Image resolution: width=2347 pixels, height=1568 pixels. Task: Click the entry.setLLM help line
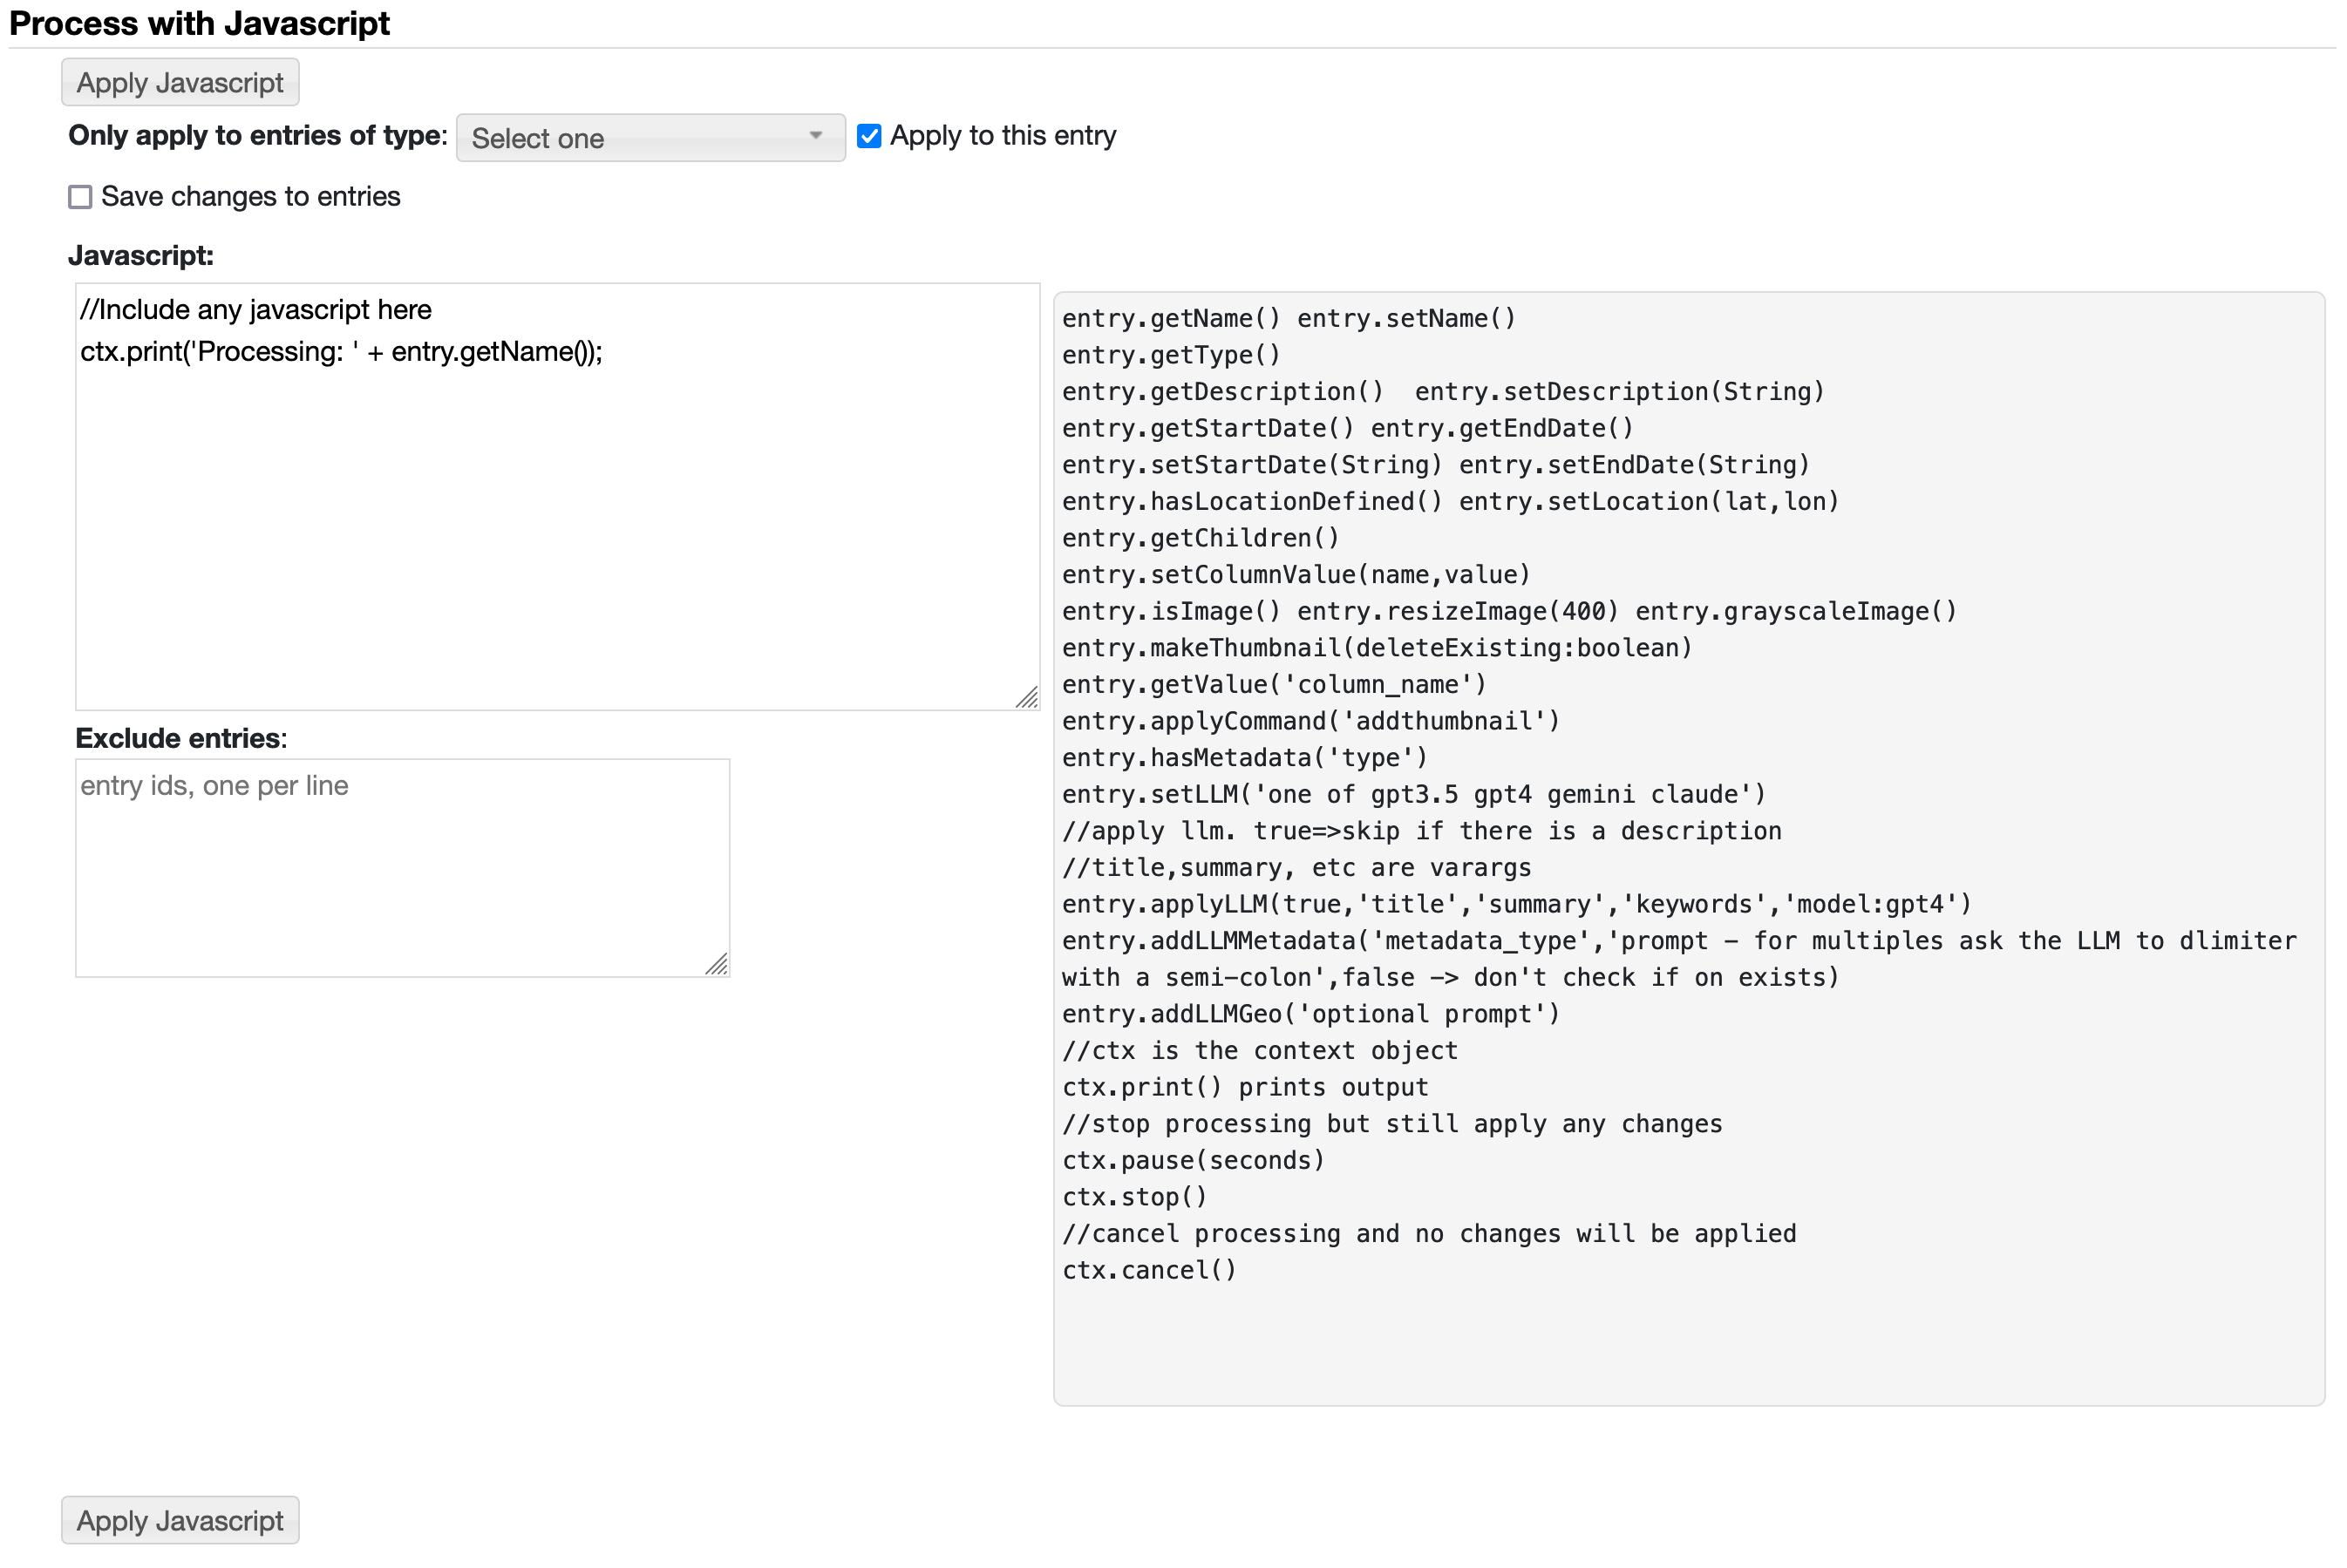click(1414, 795)
